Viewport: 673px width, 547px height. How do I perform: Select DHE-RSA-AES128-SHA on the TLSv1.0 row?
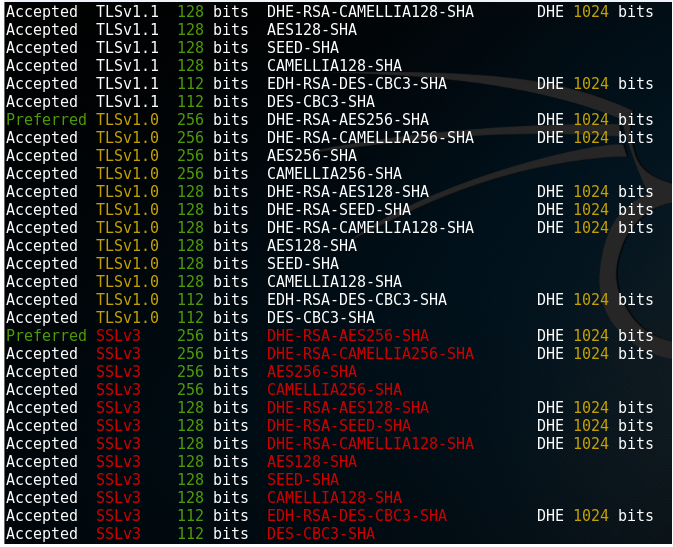(x=348, y=192)
